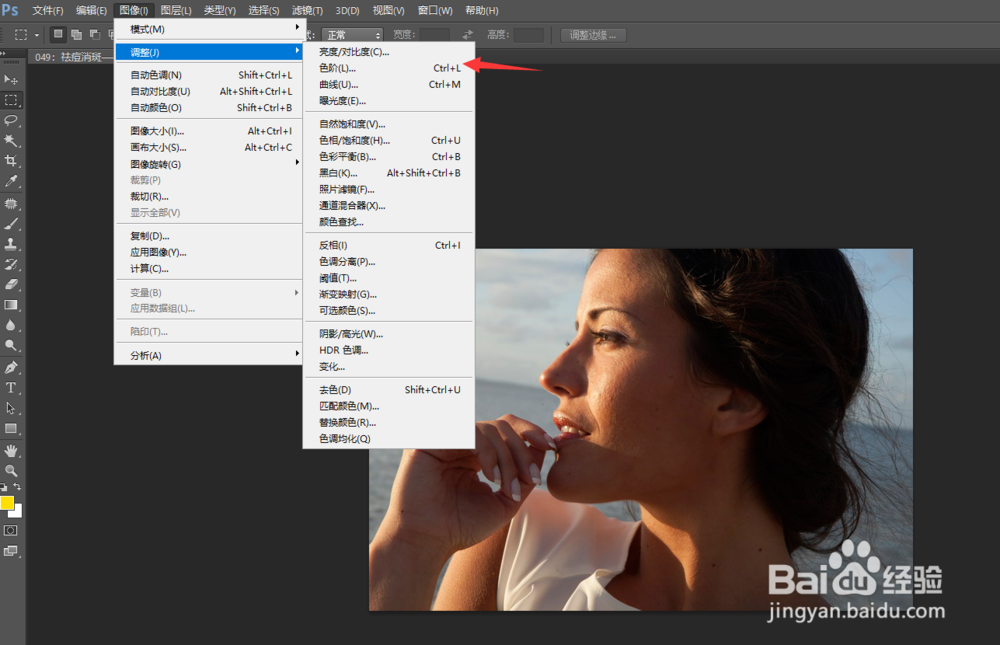This screenshot has height=645, width=1000.
Task: Open the marquee tool preset picker arrow
Action: coord(36,35)
